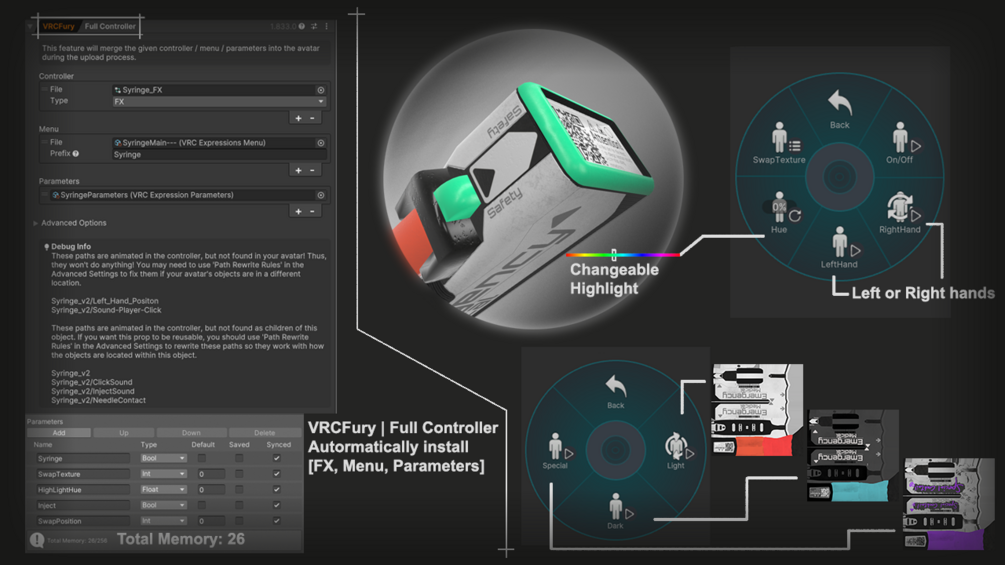The image size is (1005, 565).
Task: Toggle Default checkbox for Syringe parameter
Action: 202,458
